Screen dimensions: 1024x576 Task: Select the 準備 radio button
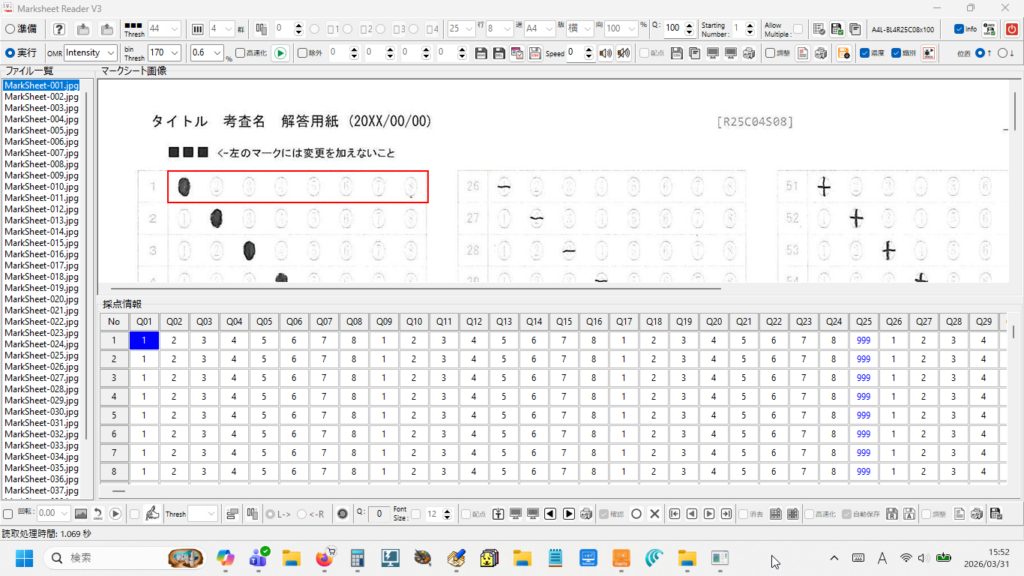pyautogui.click(x=11, y=29)
